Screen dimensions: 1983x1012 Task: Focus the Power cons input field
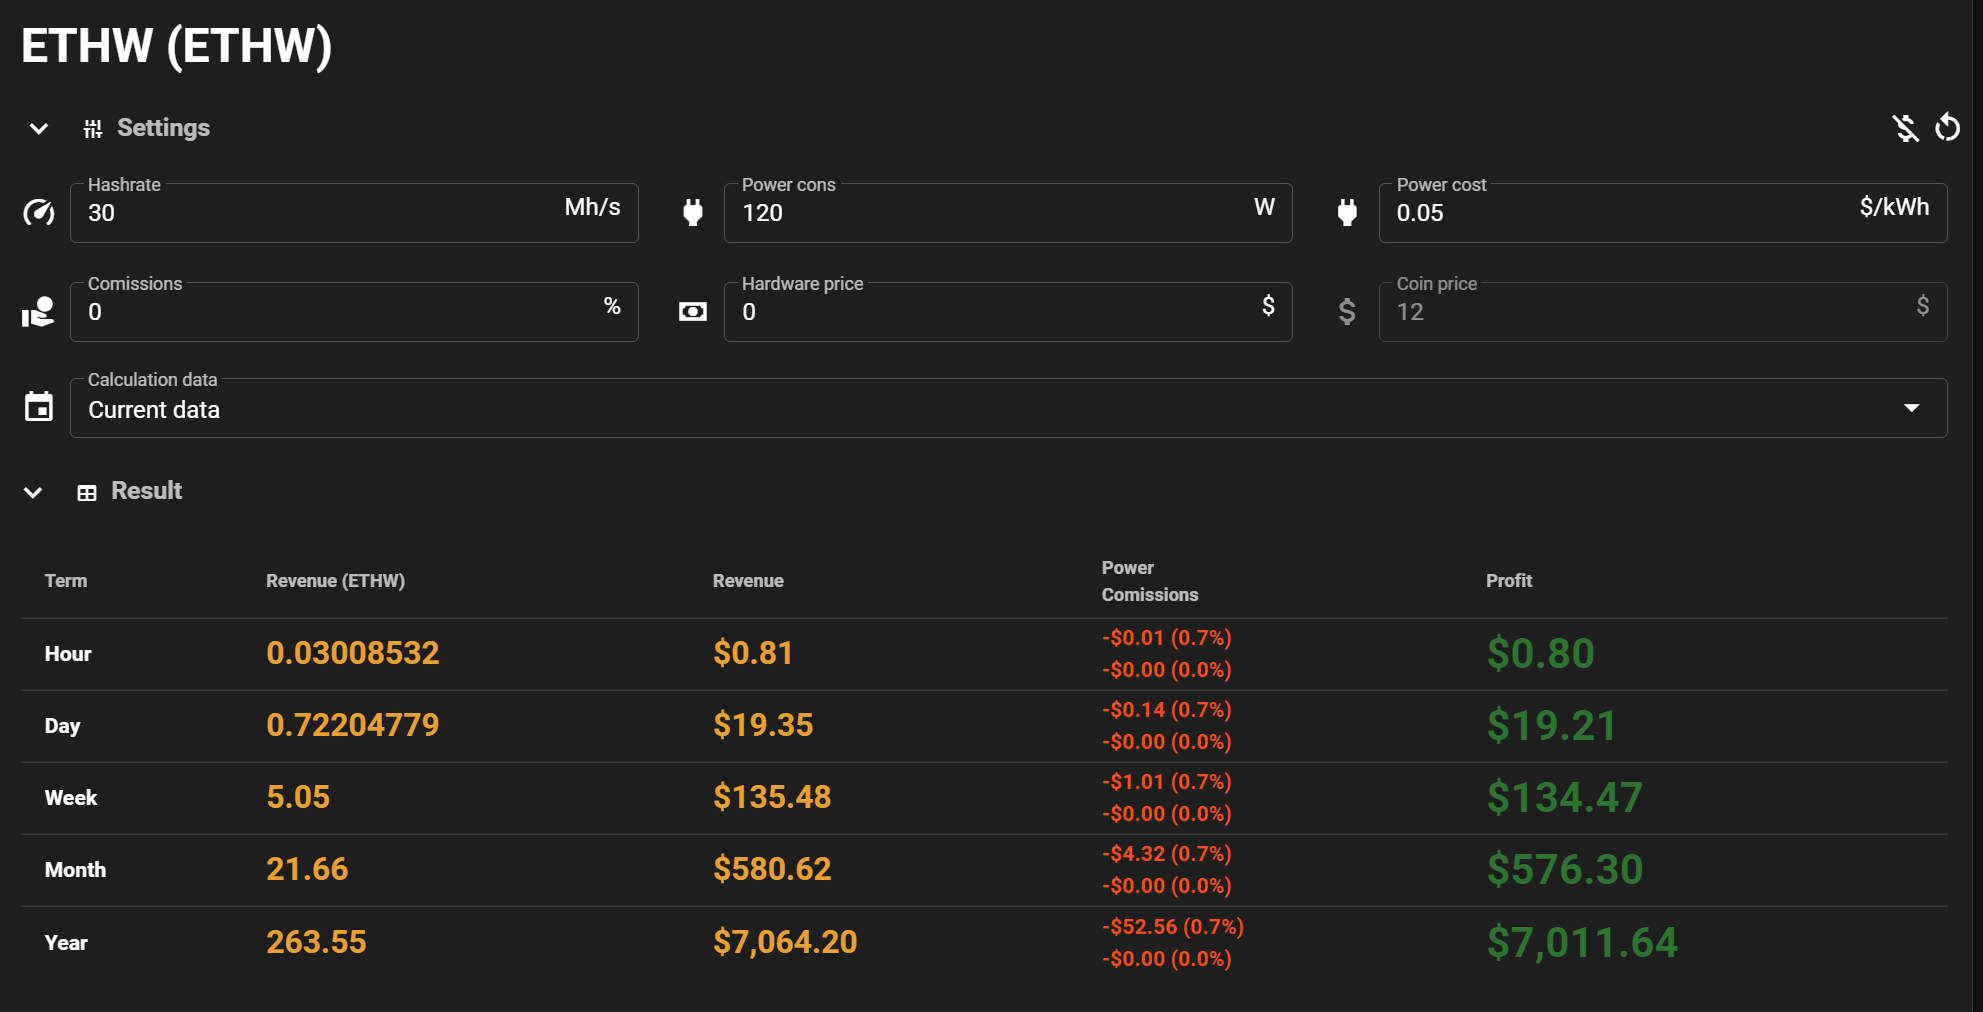pos(1008,213)
